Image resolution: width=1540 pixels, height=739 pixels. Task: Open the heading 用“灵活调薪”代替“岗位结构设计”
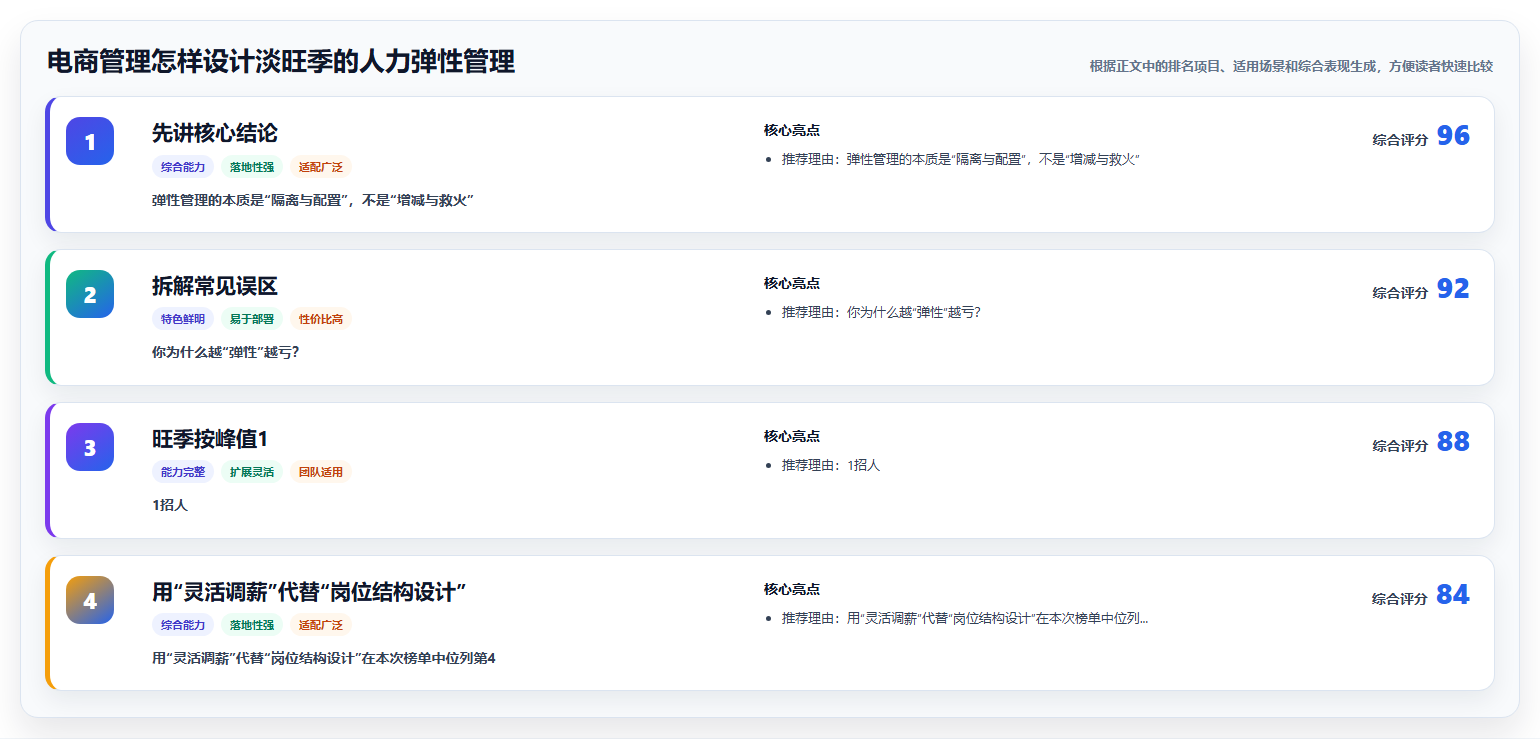click(x=309, y=592)
